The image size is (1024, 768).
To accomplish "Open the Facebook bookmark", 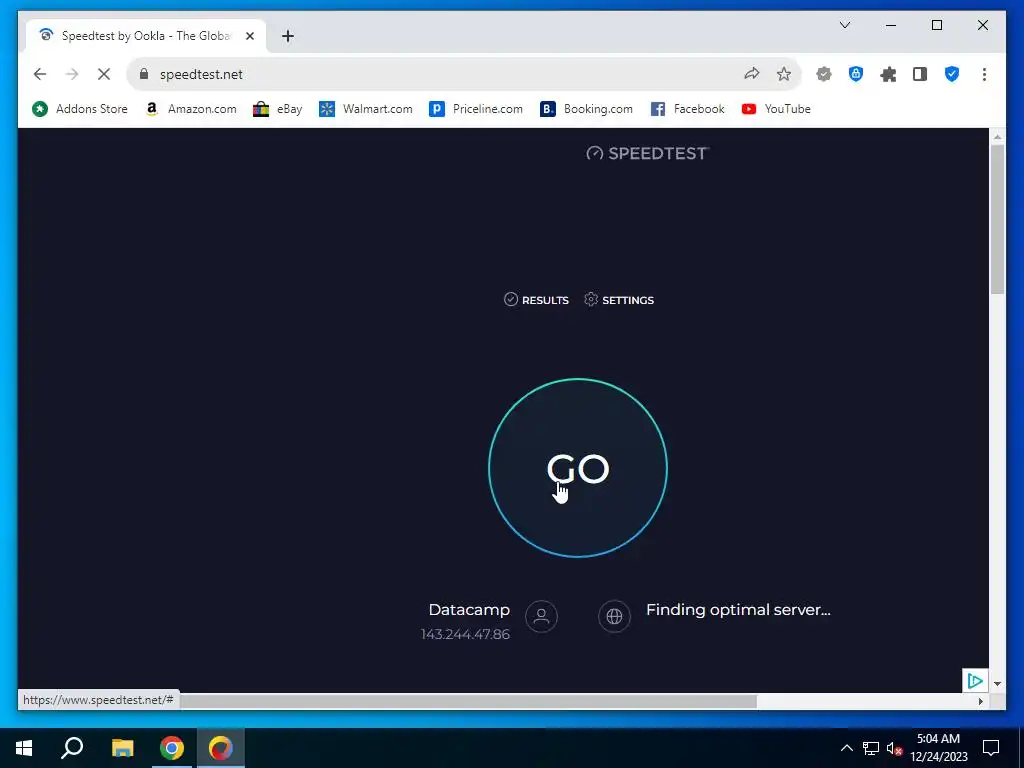I will tap(688, 109).
